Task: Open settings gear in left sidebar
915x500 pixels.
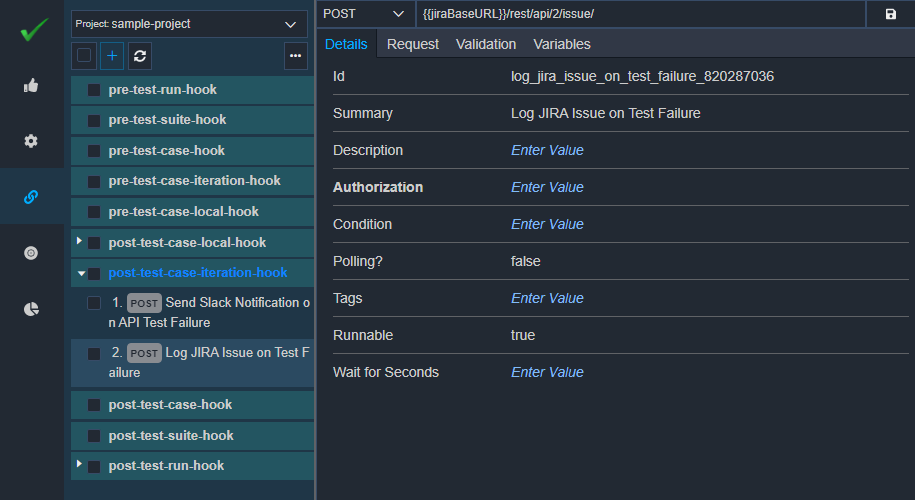Action: [31, 141]
